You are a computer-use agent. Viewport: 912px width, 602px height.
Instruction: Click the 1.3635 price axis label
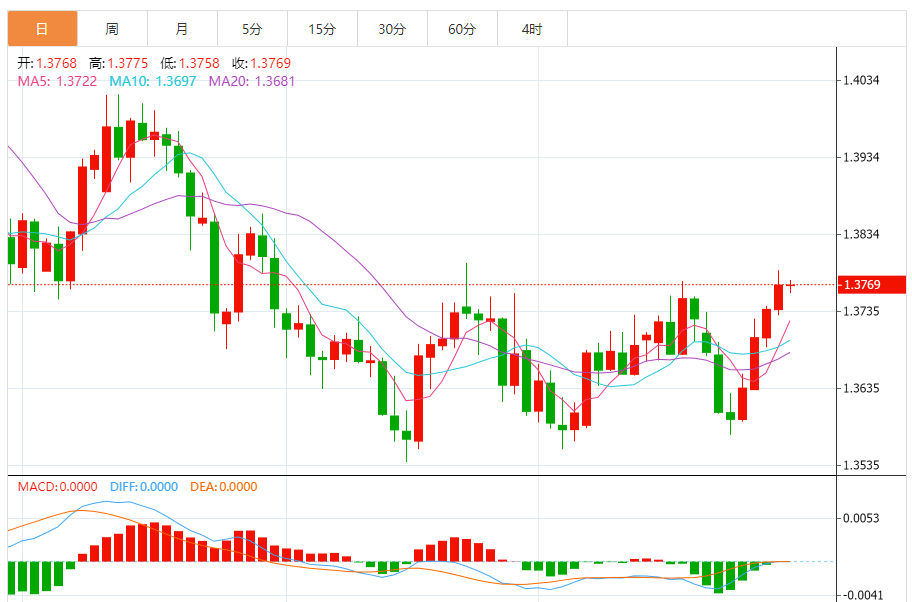pos(861,388)
